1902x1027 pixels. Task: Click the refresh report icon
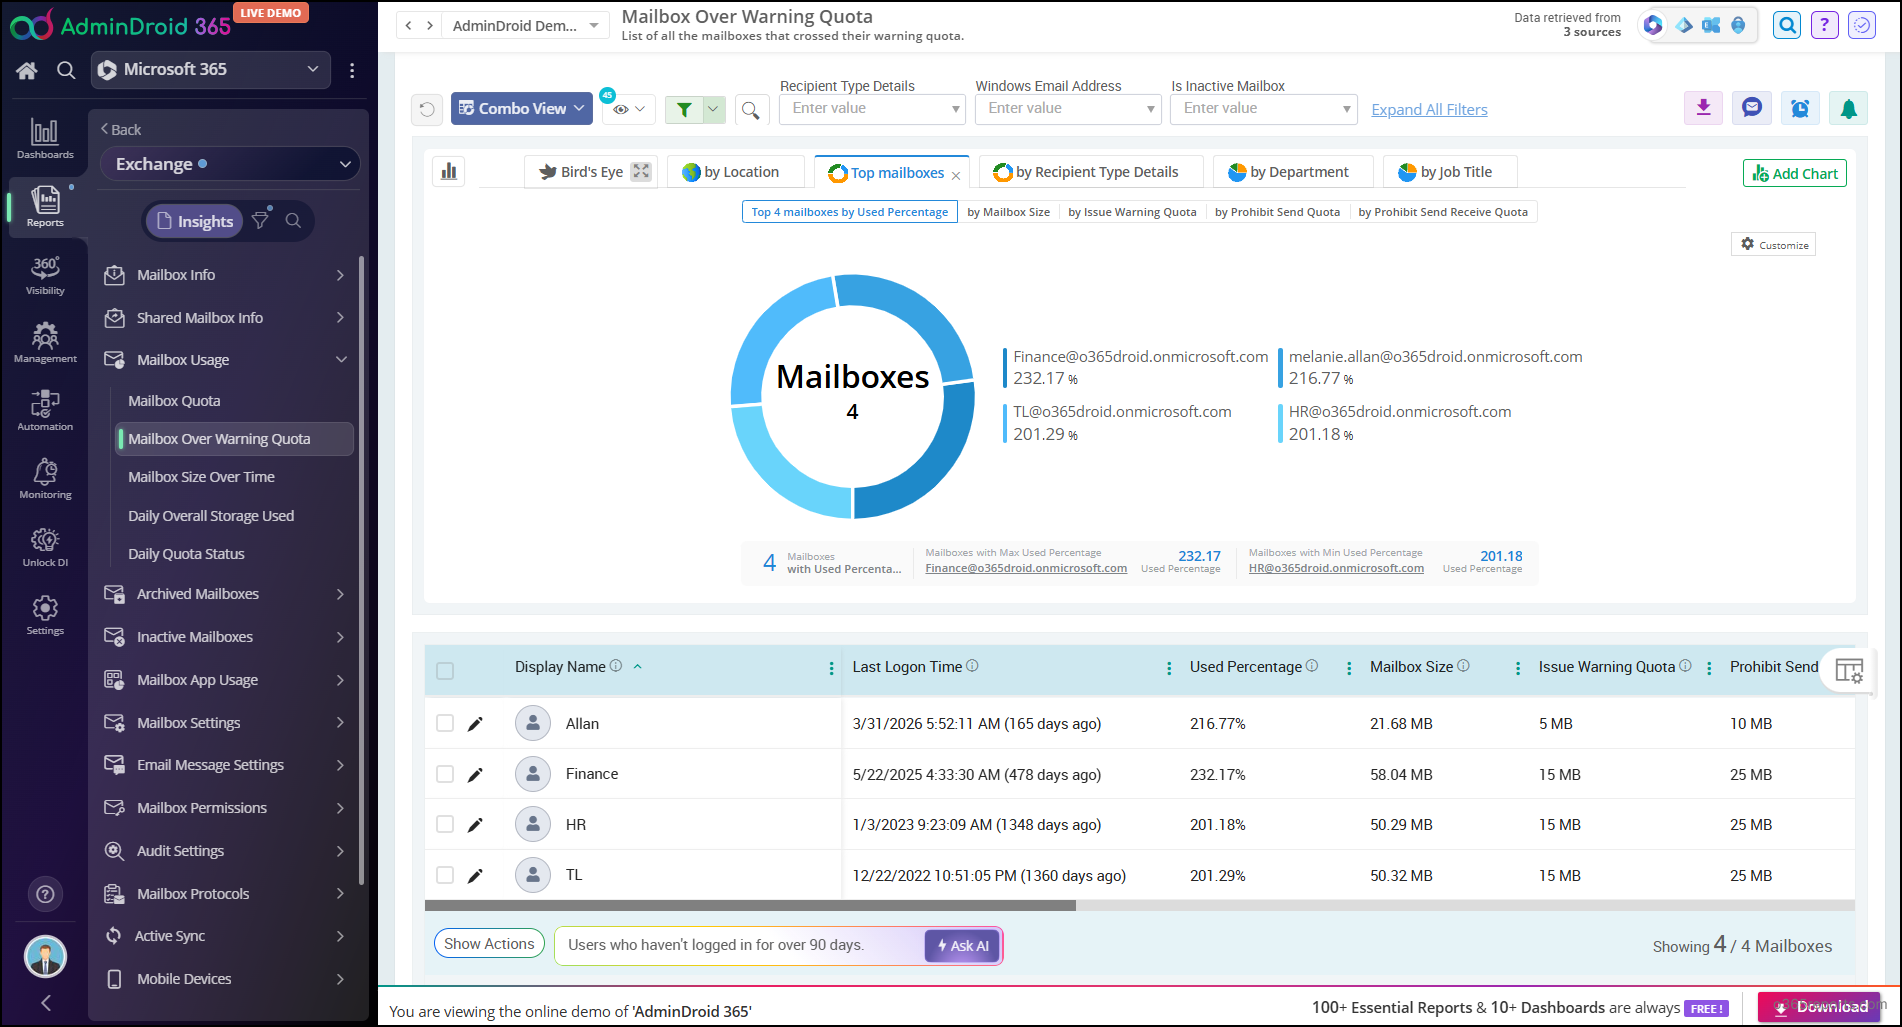(427, 109)
